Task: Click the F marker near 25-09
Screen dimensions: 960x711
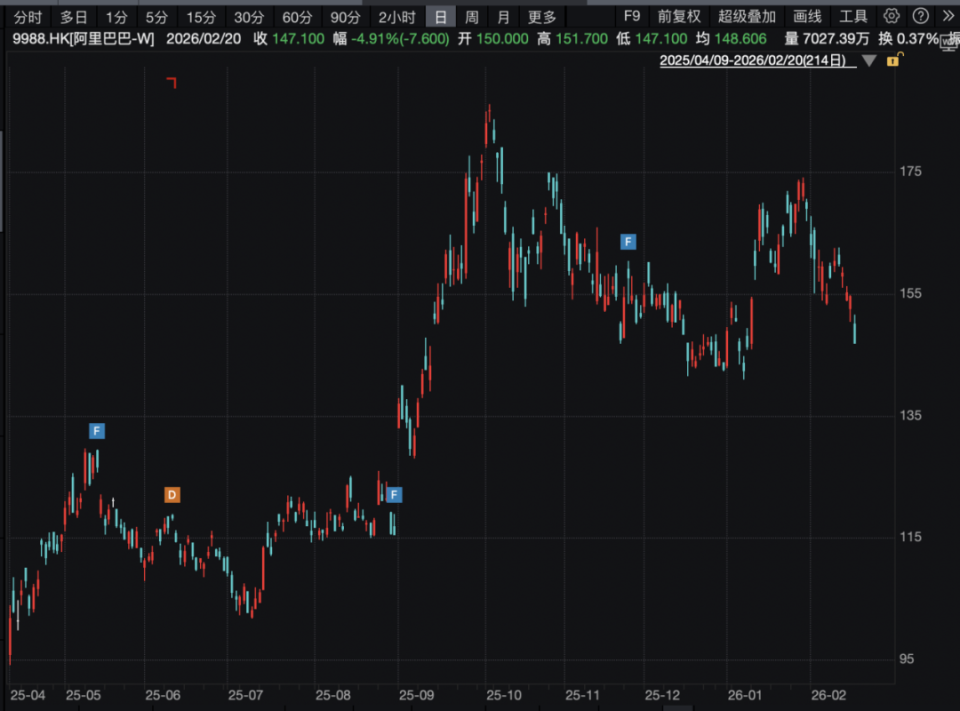Action: pos(394,494)
